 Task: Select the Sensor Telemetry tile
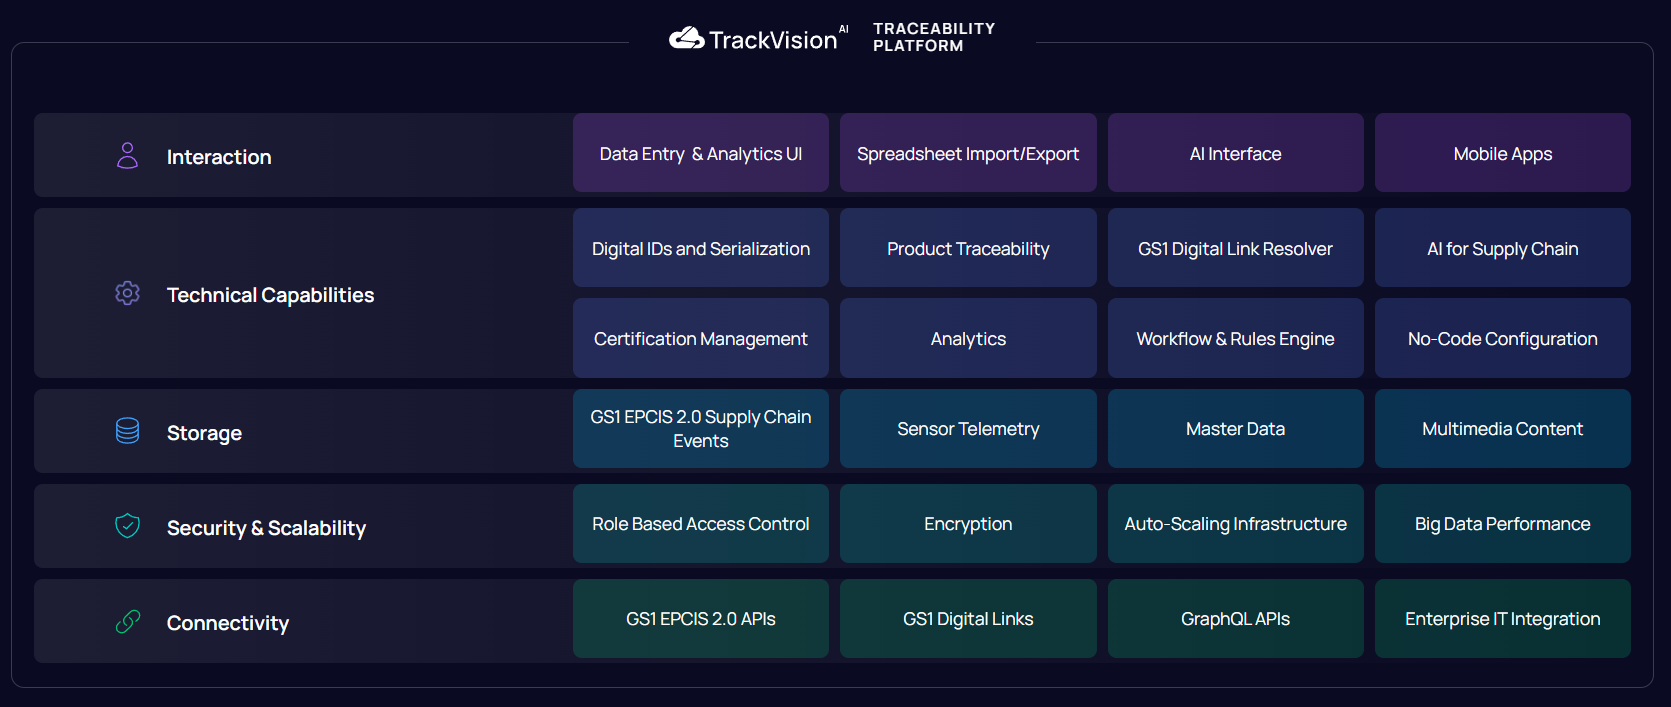click(x=967, y=428)
